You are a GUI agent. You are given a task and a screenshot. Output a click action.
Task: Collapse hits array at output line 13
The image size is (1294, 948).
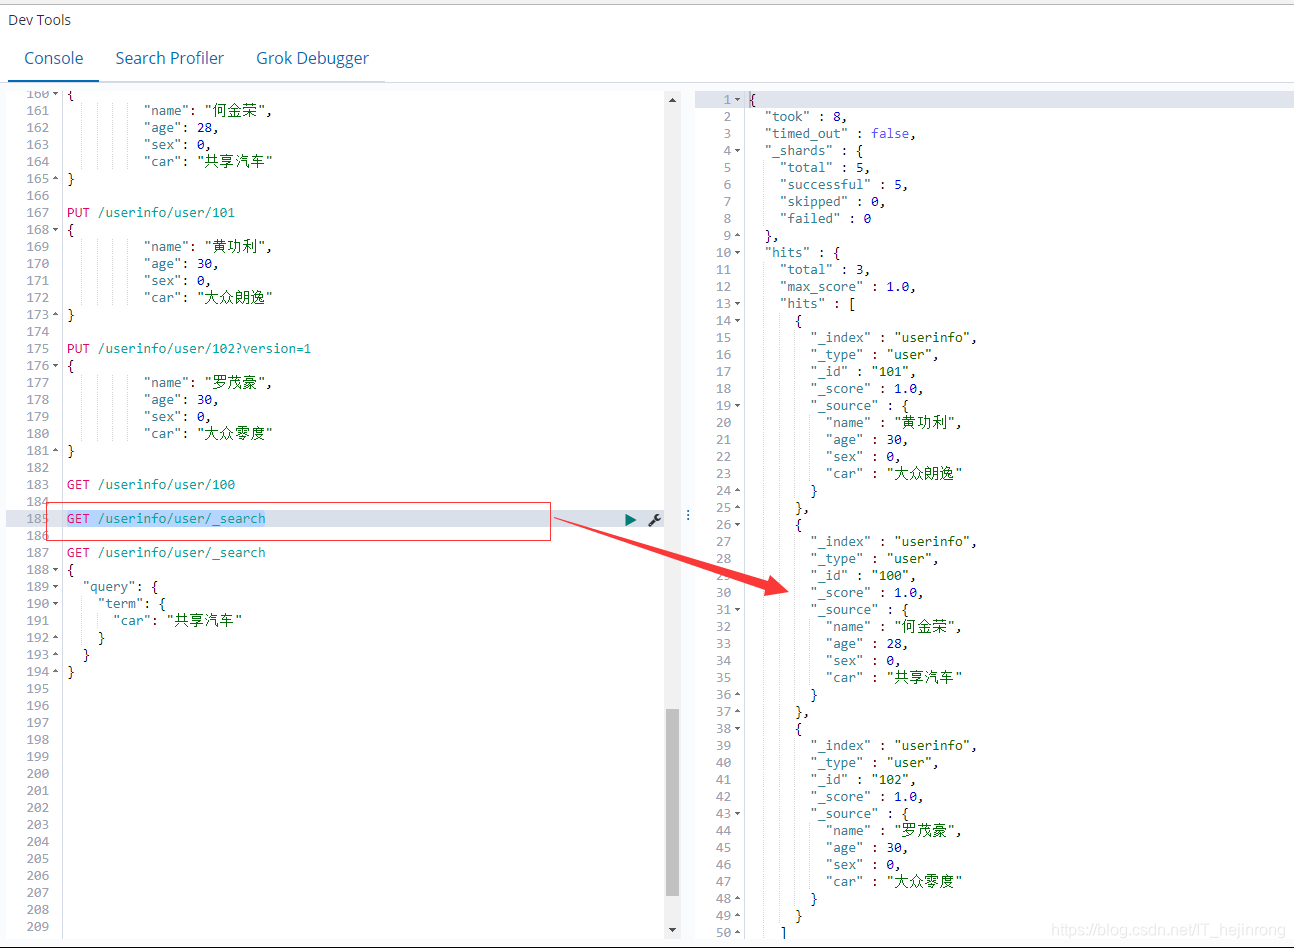pos(738,304)
